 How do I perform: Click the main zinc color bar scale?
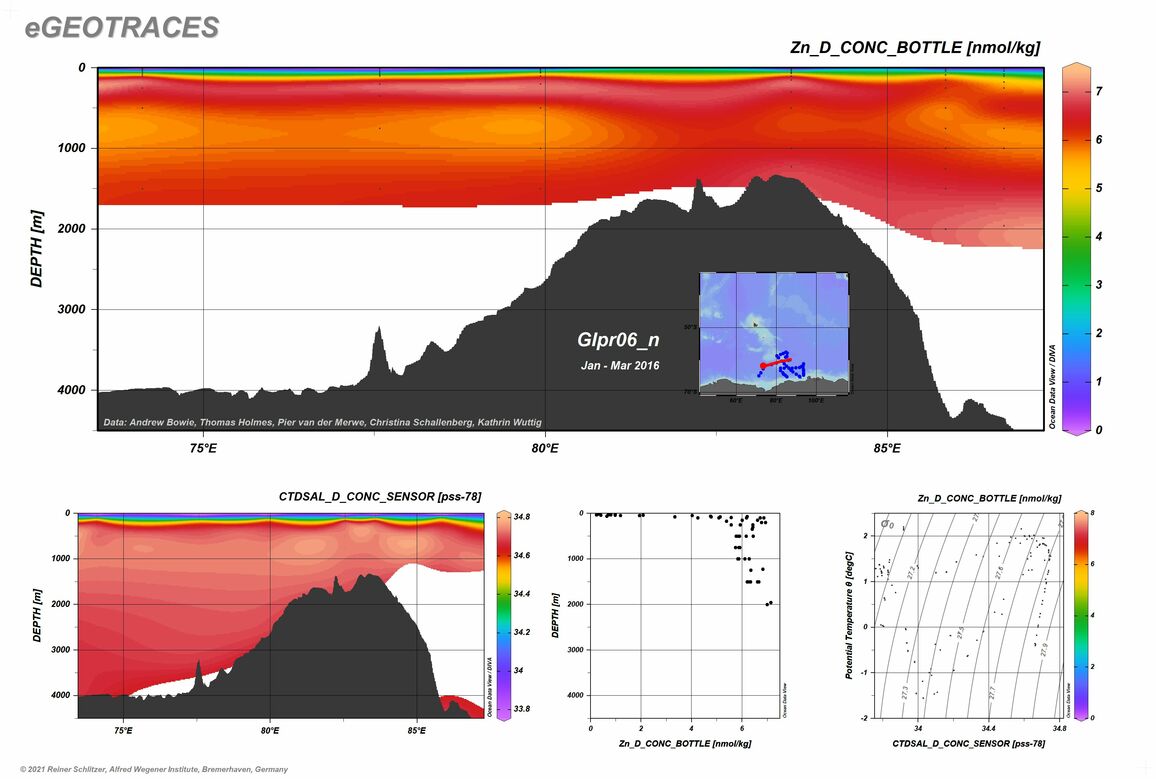pyautogui.click(x=1078, y=250)
